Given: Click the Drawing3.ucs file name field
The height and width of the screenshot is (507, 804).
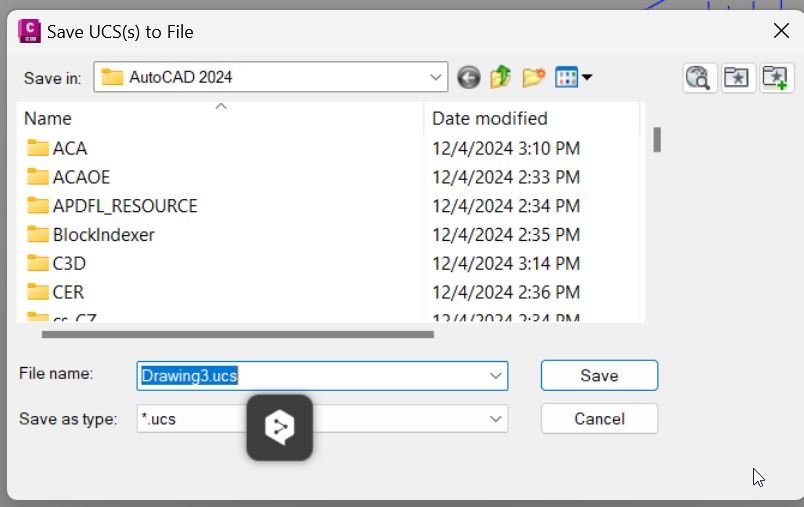Looking at the screenshot, I should point(322,376).
